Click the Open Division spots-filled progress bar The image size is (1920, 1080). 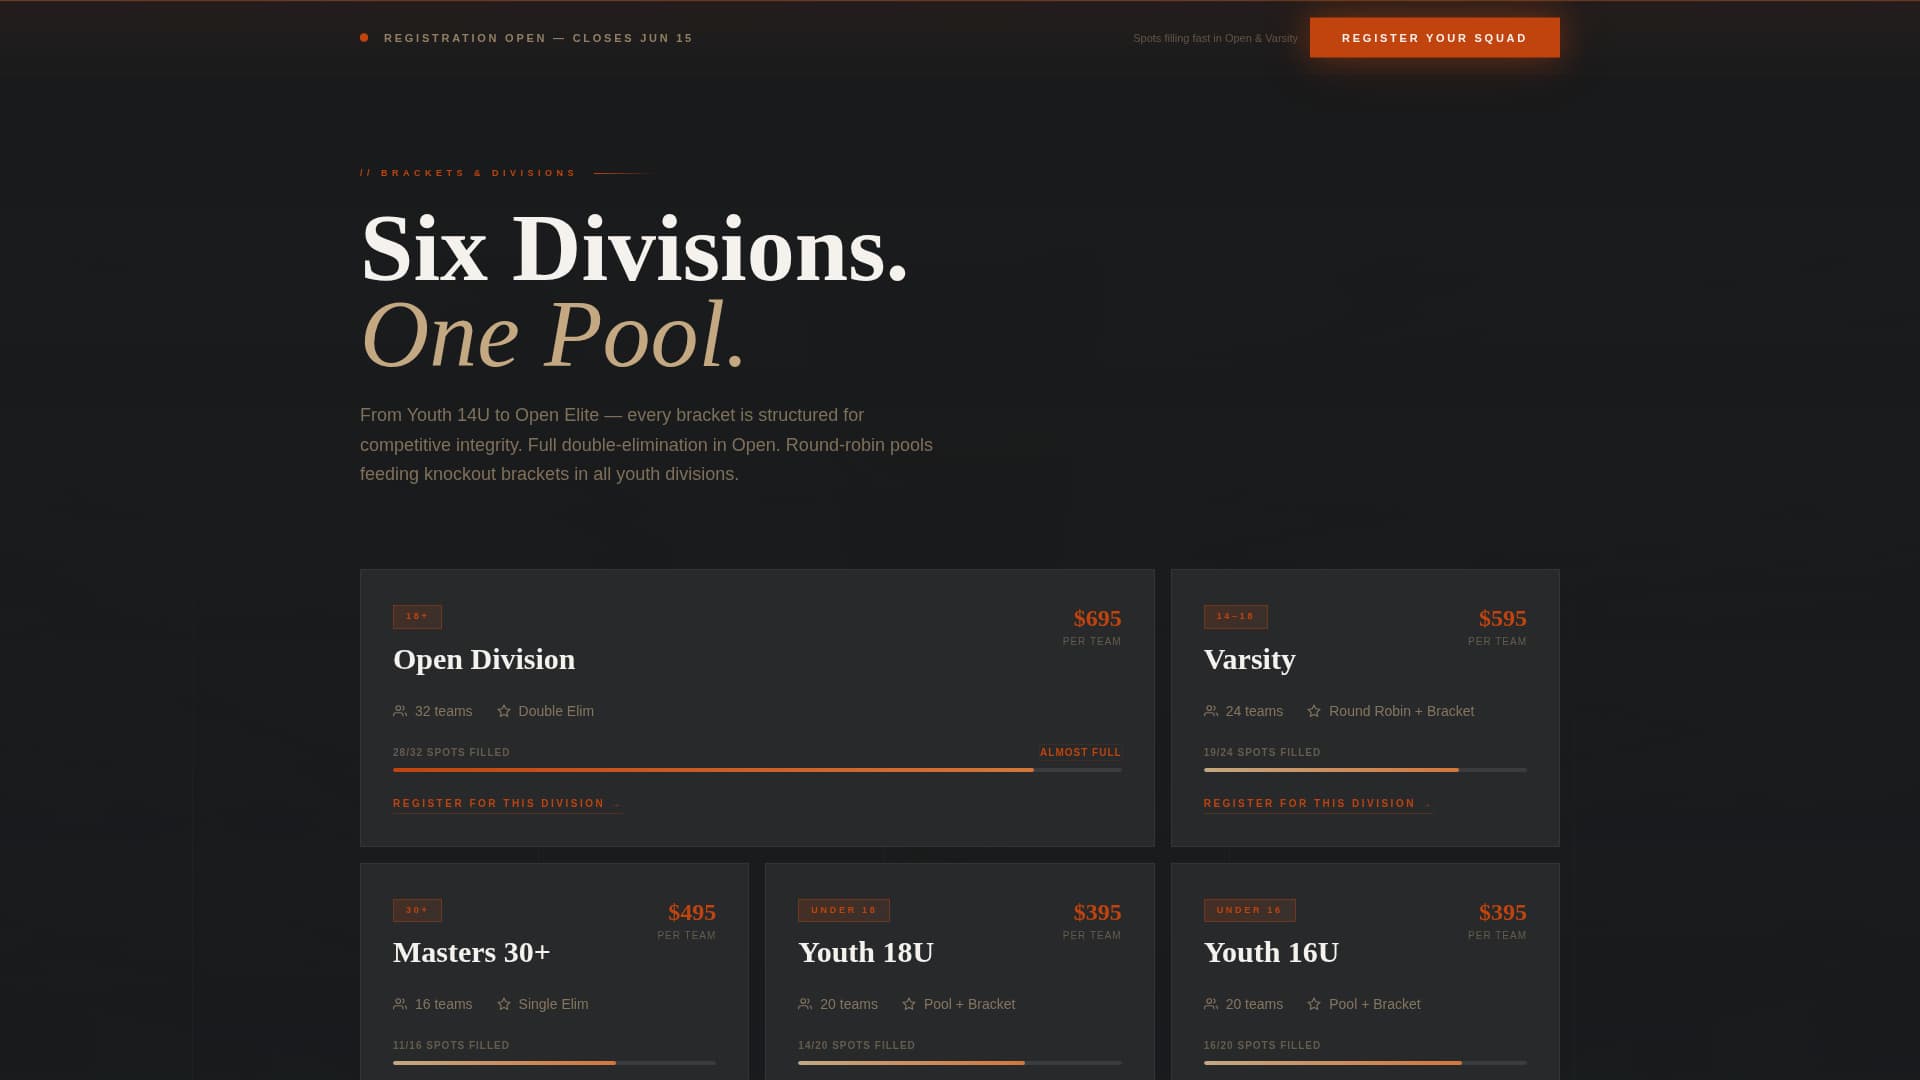(x=757, y=770)
